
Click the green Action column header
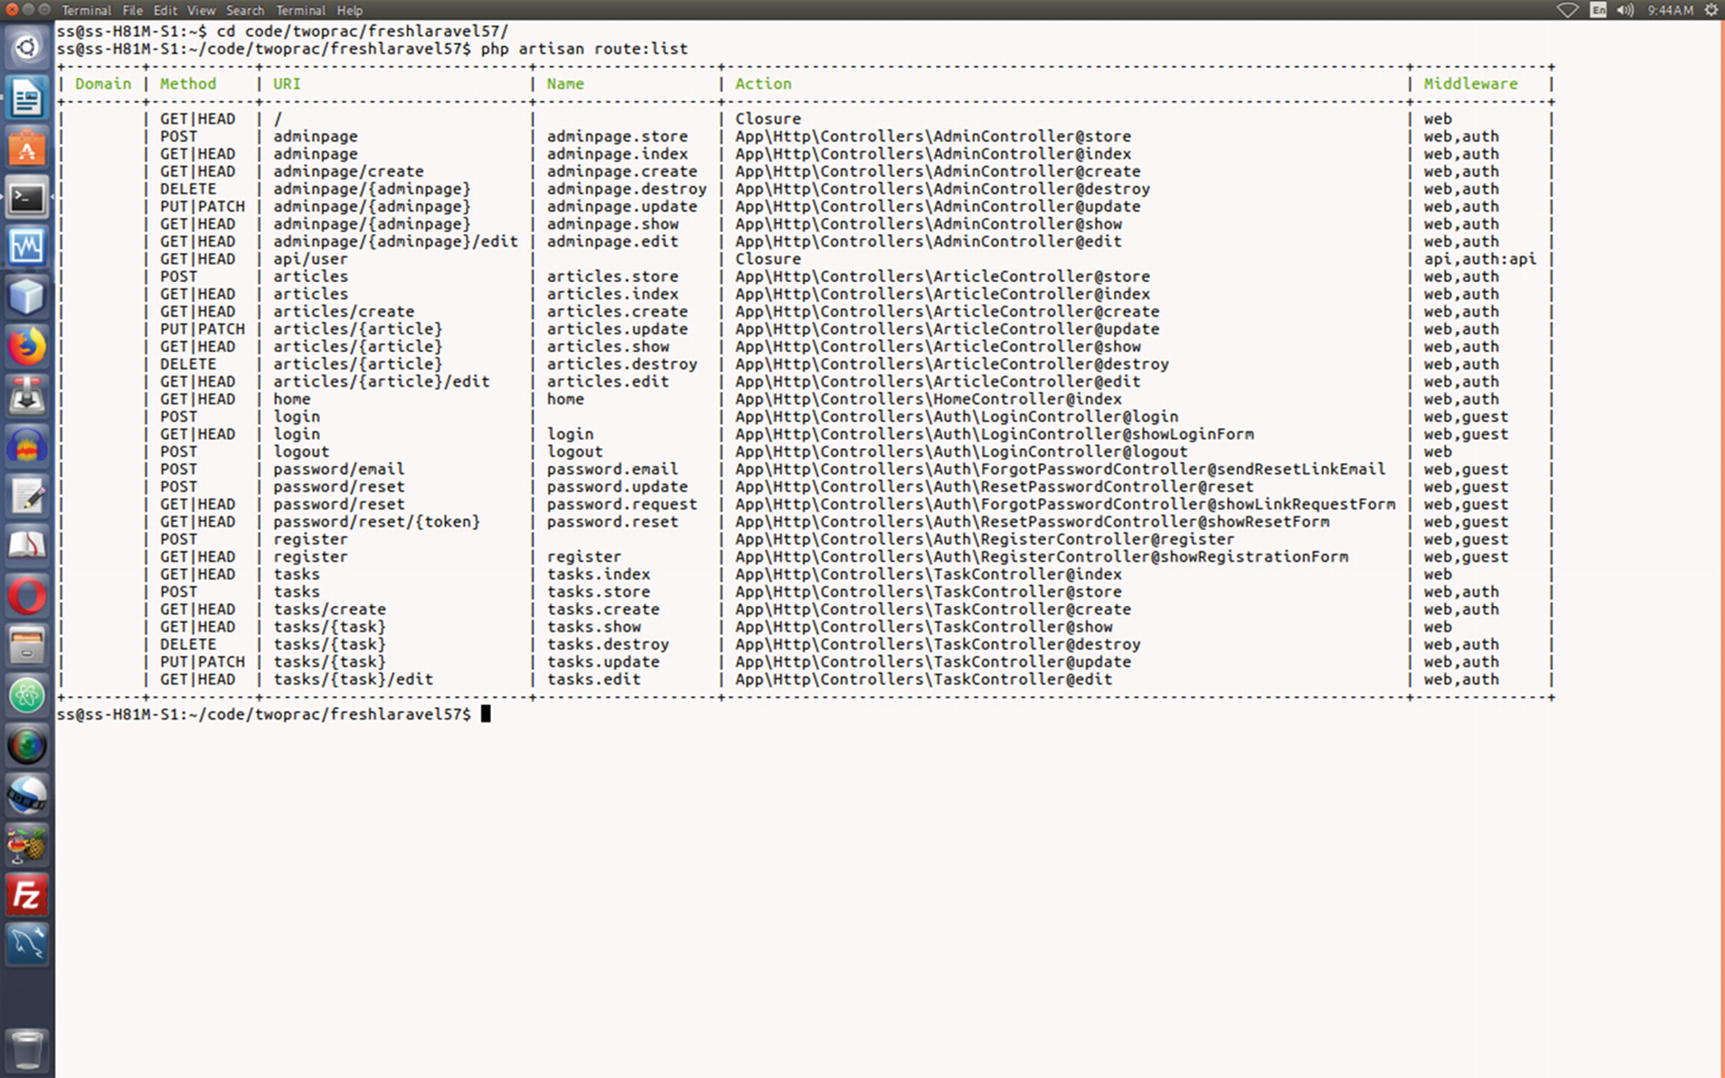coord(763,84)
